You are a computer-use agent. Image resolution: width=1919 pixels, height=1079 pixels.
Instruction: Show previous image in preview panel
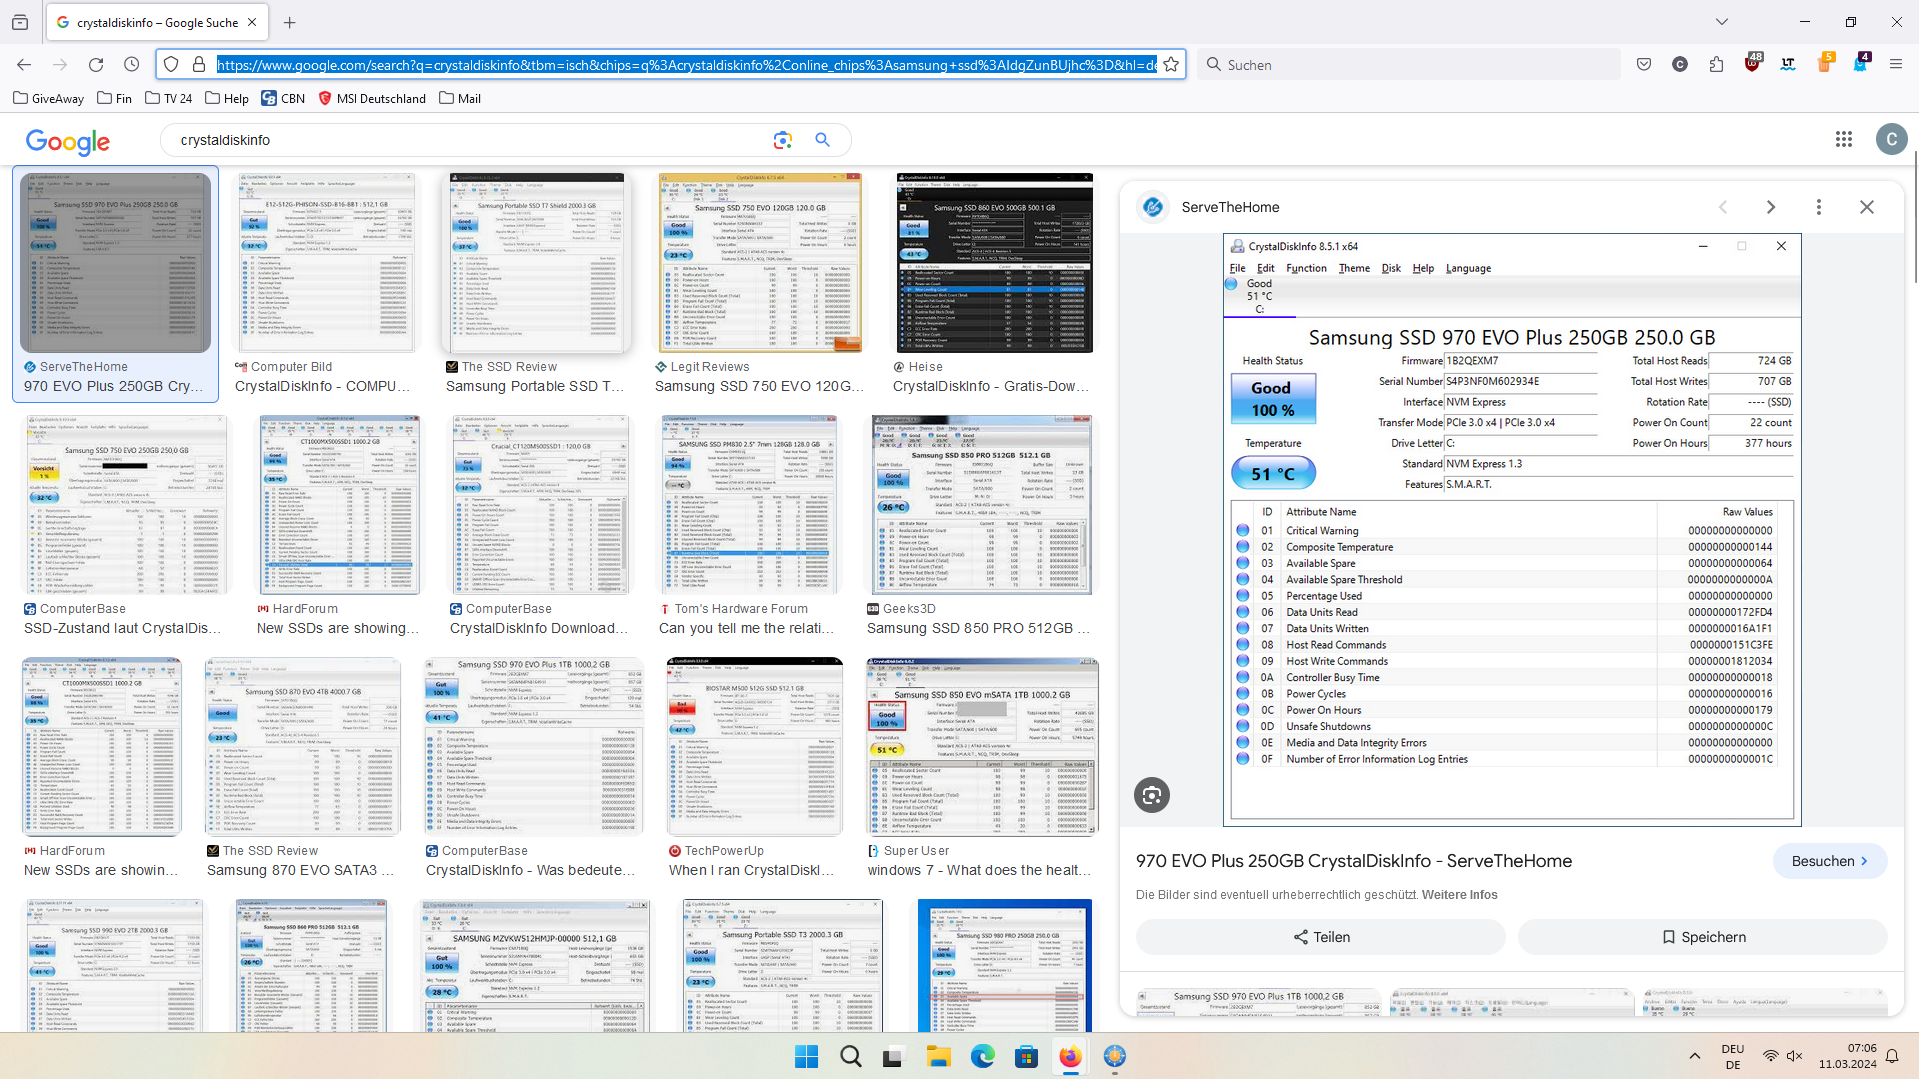coord(1723,207)
